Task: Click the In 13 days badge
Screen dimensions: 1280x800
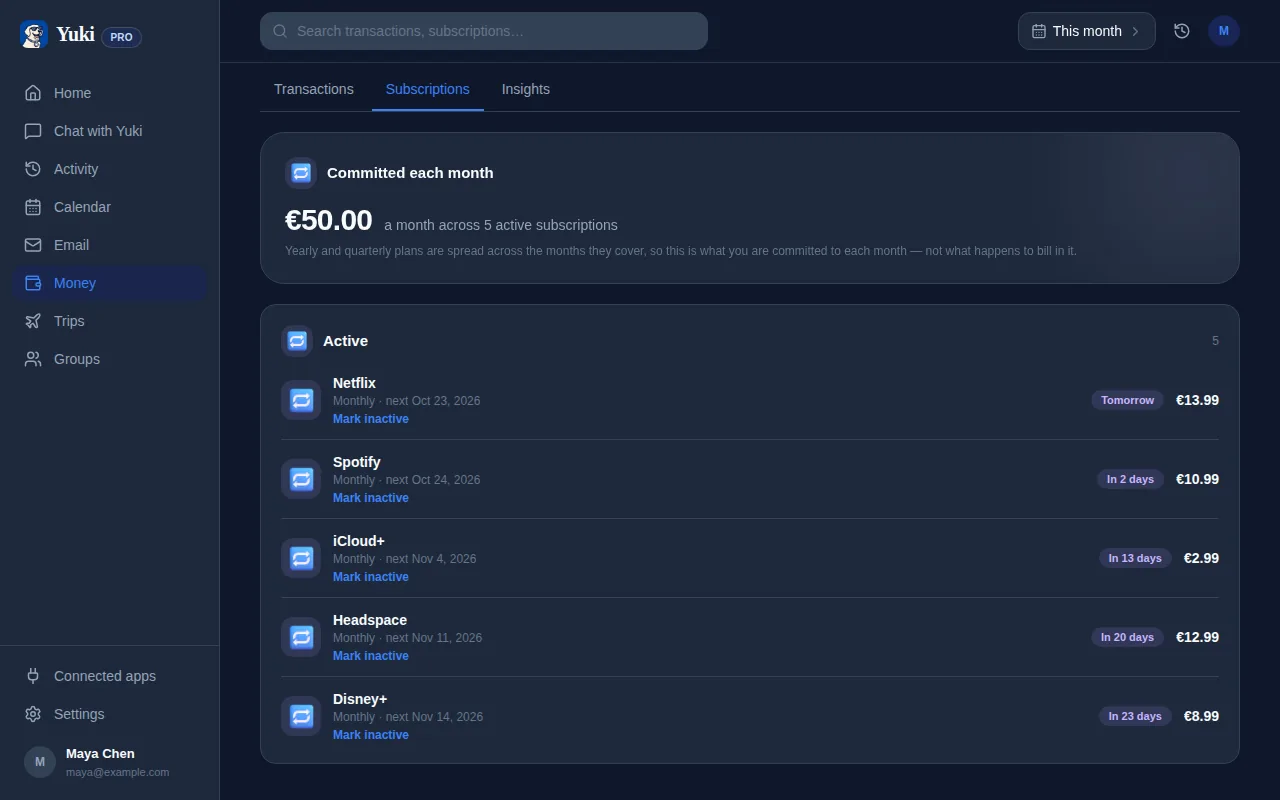Action: click(1135, 558)
